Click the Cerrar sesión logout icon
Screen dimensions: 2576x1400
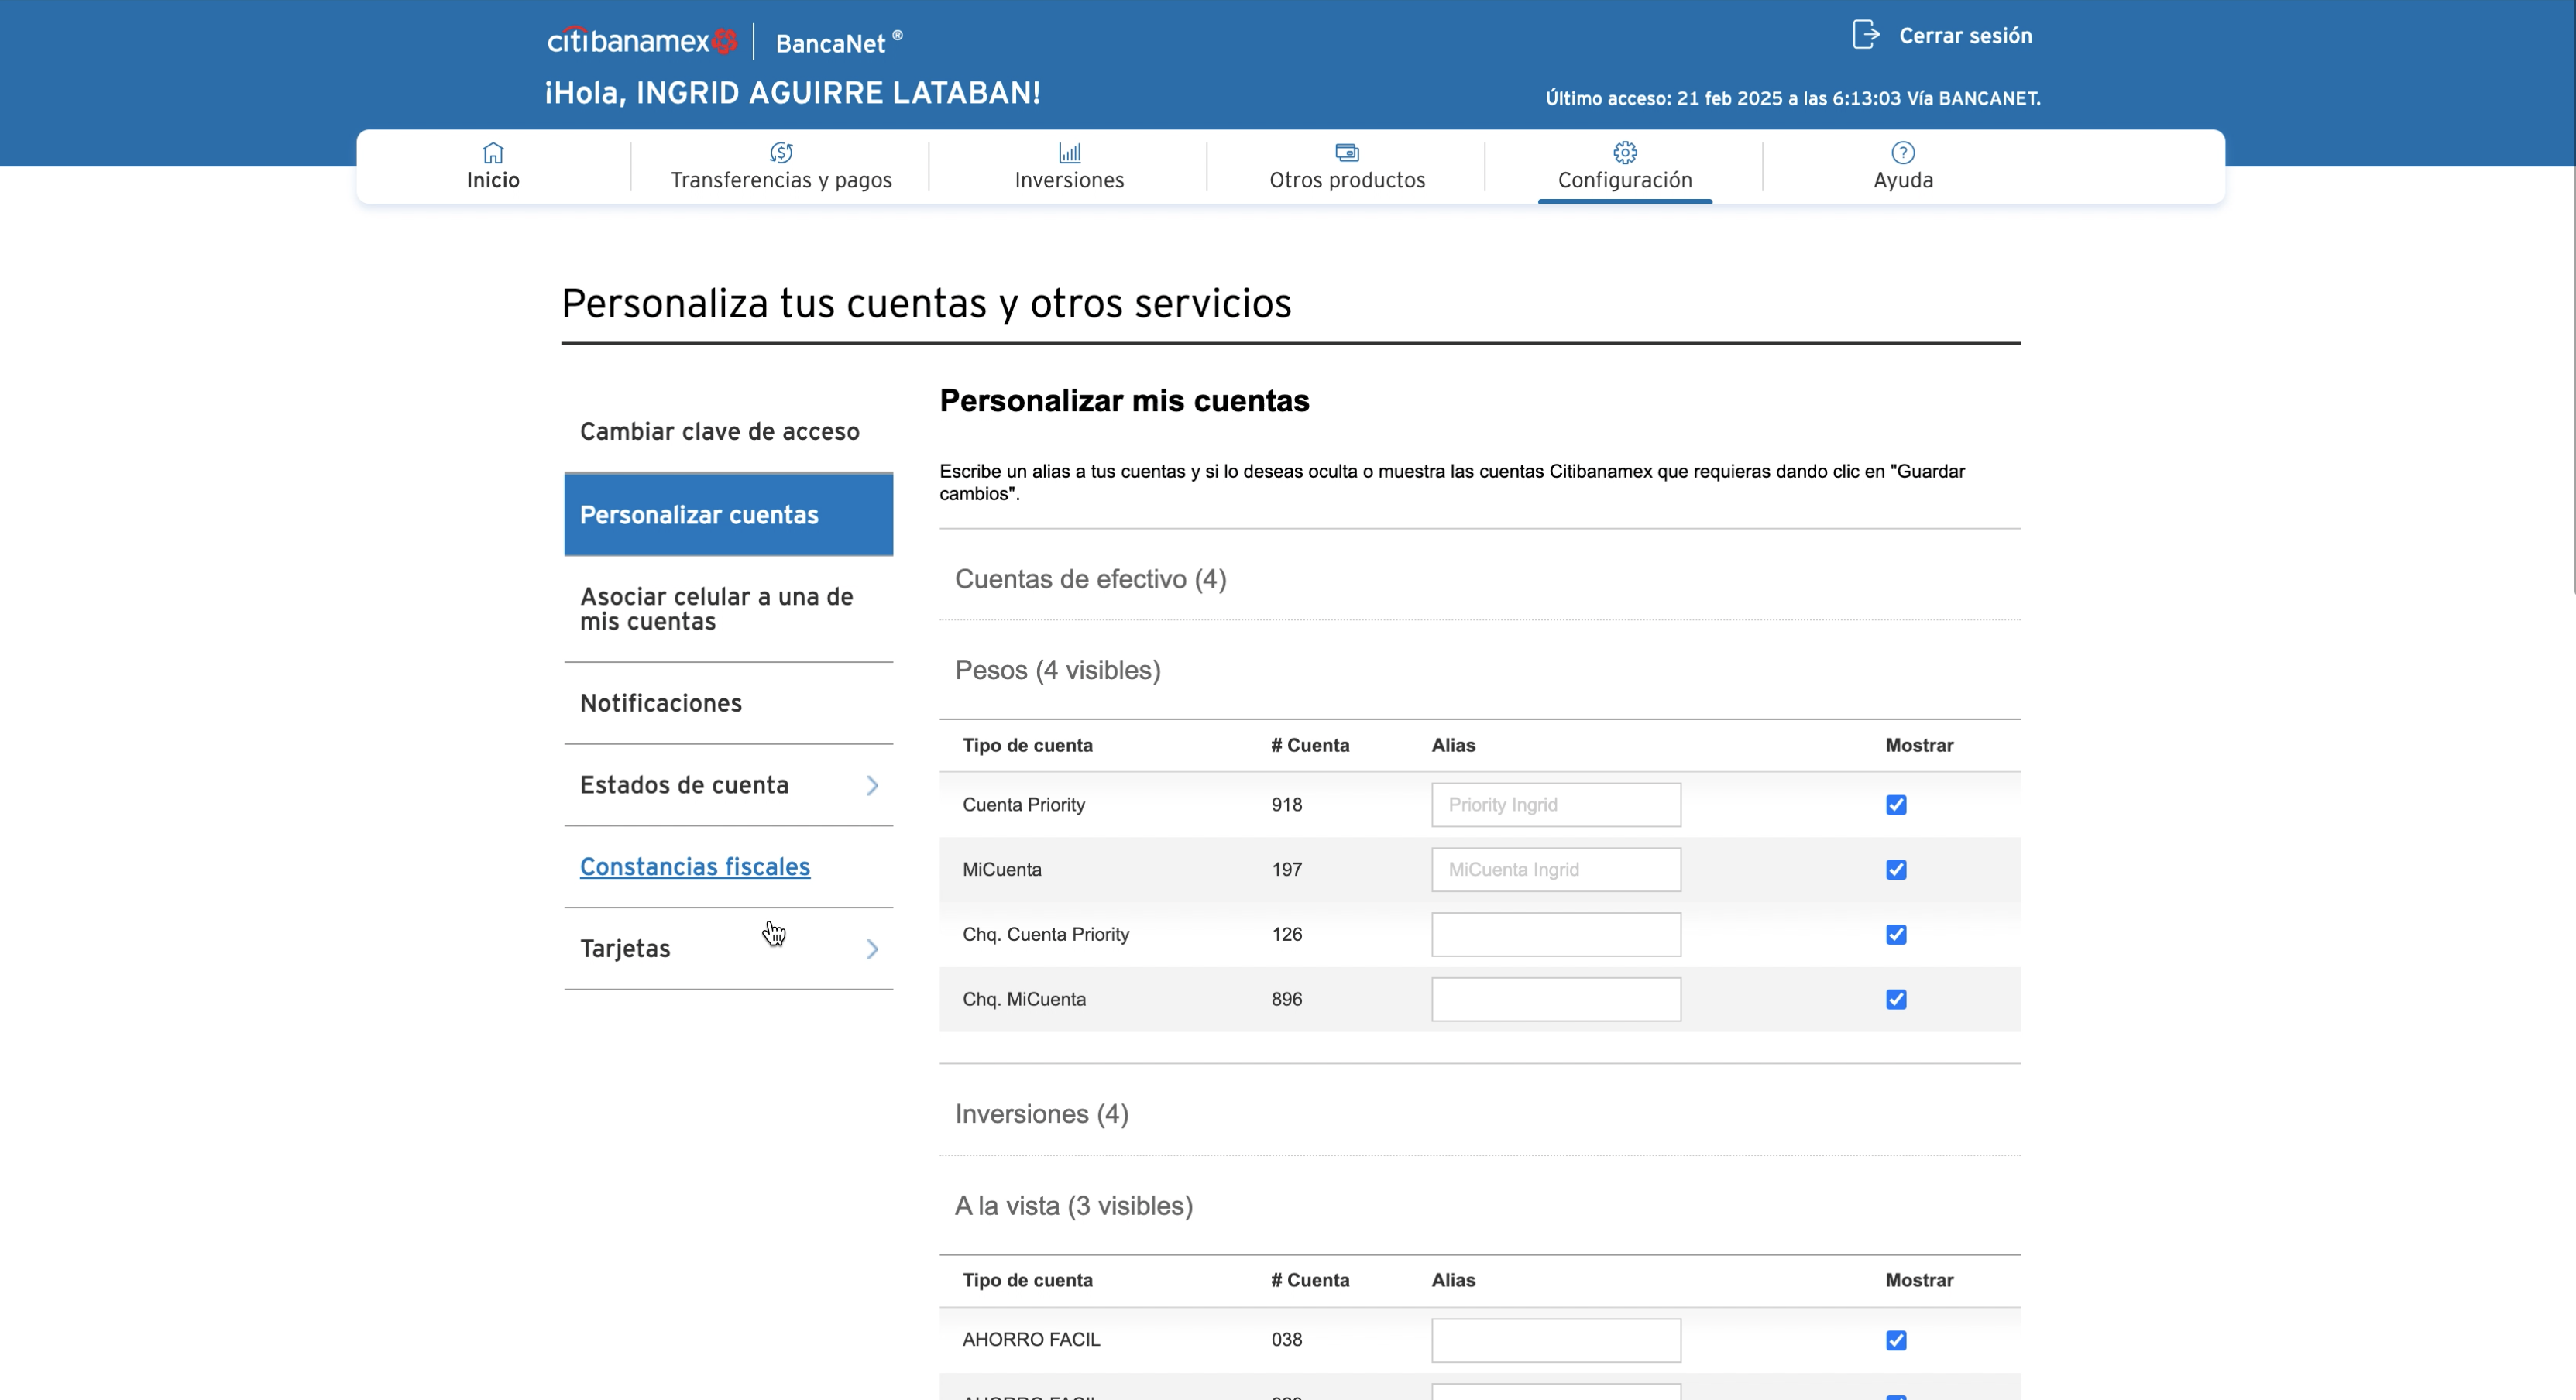point(1865,35)
